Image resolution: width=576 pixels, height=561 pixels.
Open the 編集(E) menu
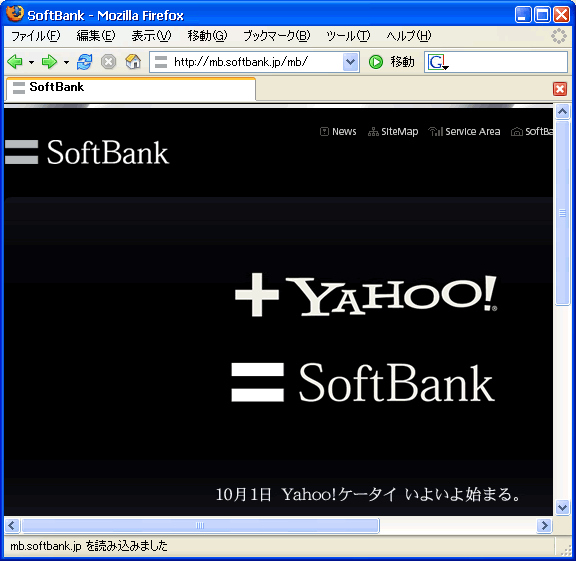(96, 36)
